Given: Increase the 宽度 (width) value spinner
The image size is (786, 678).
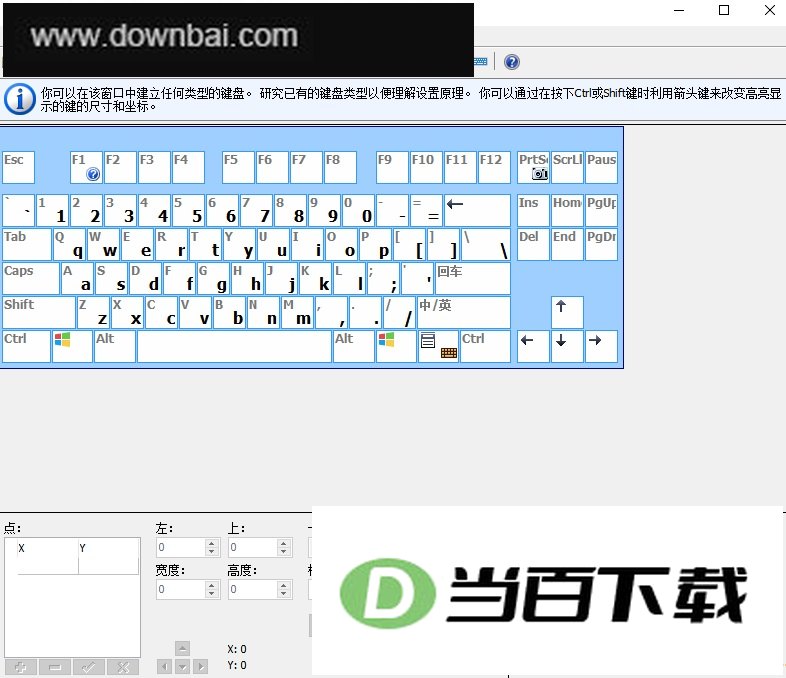Looking at the screenshot, I should coord(212,585).
